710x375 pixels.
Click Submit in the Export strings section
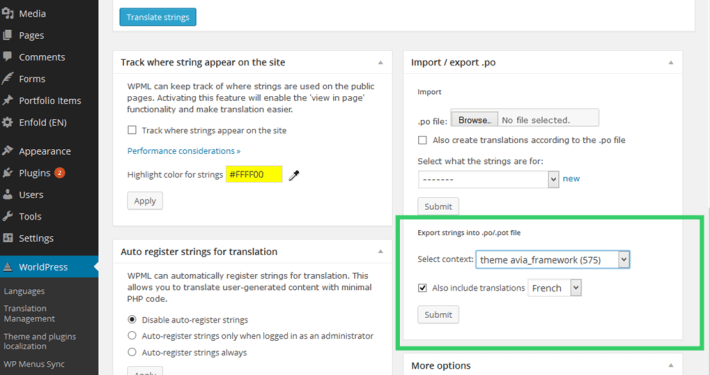click(438, 315)
